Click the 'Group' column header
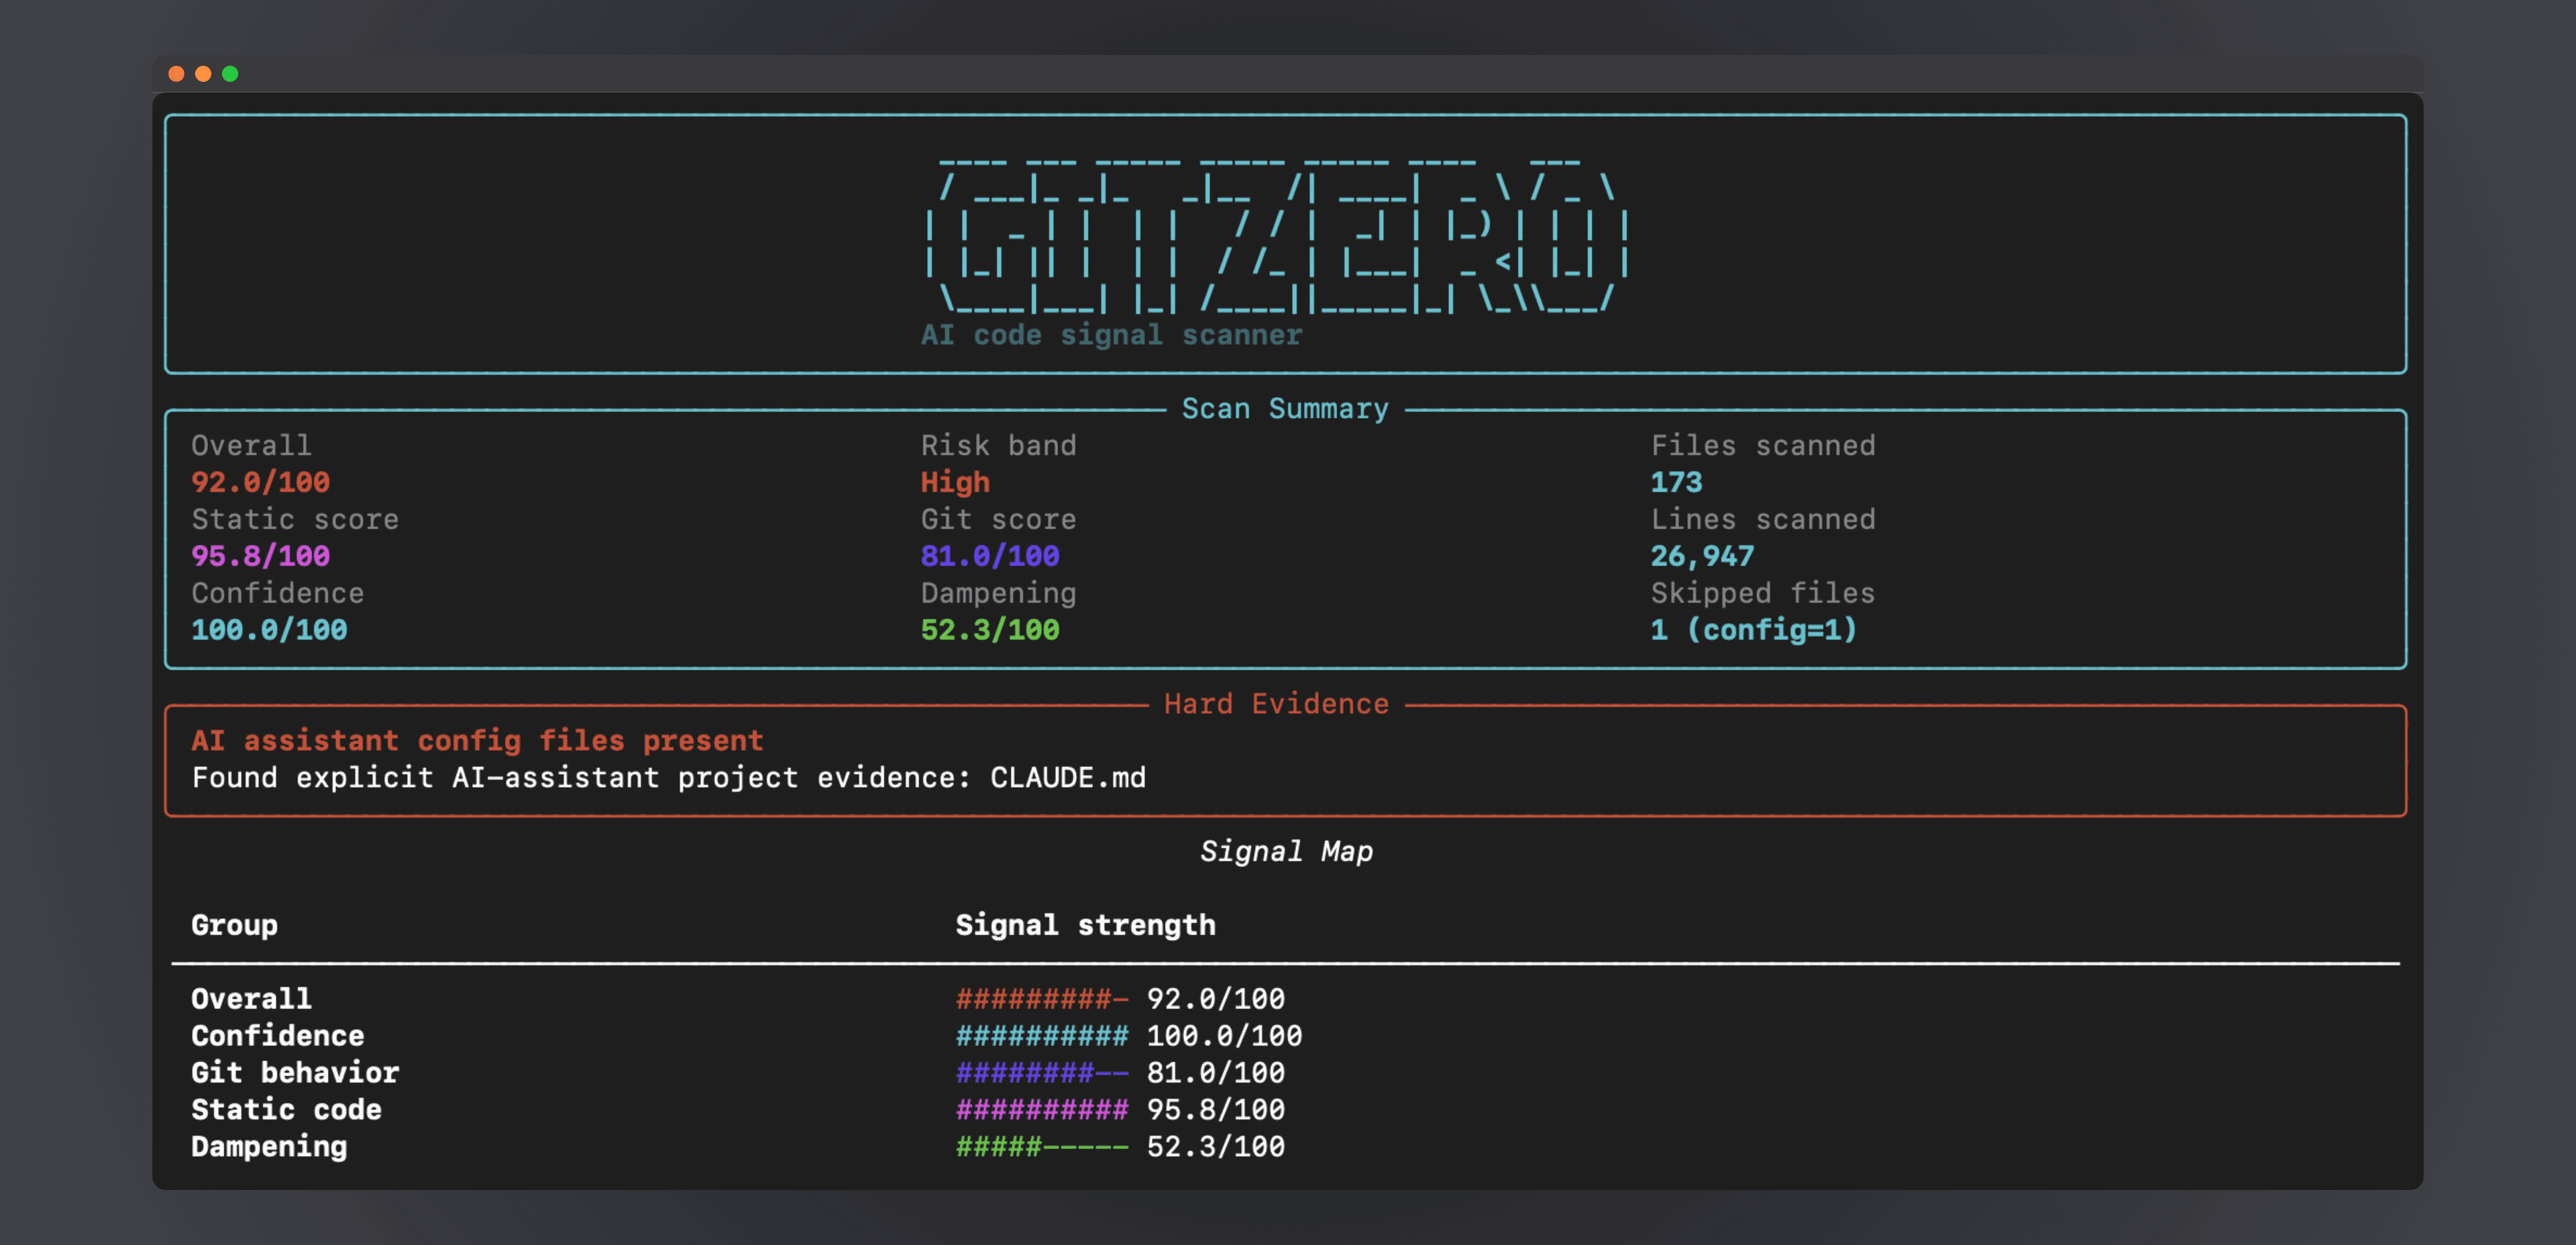The width and height of the screenshot is (2576, 1245). point(234,925)
